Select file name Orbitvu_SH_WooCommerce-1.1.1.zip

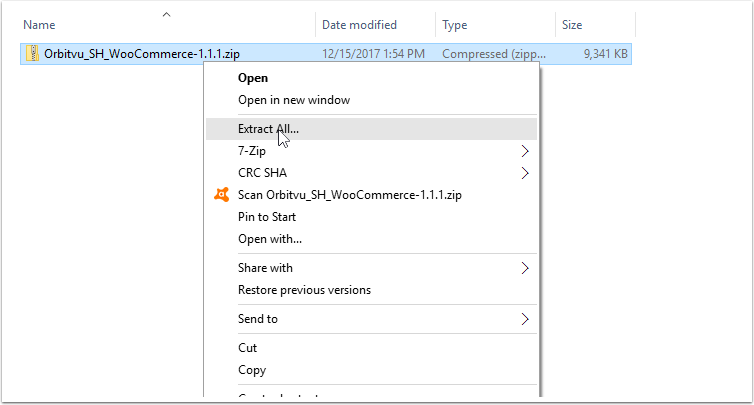pos(142,54)
